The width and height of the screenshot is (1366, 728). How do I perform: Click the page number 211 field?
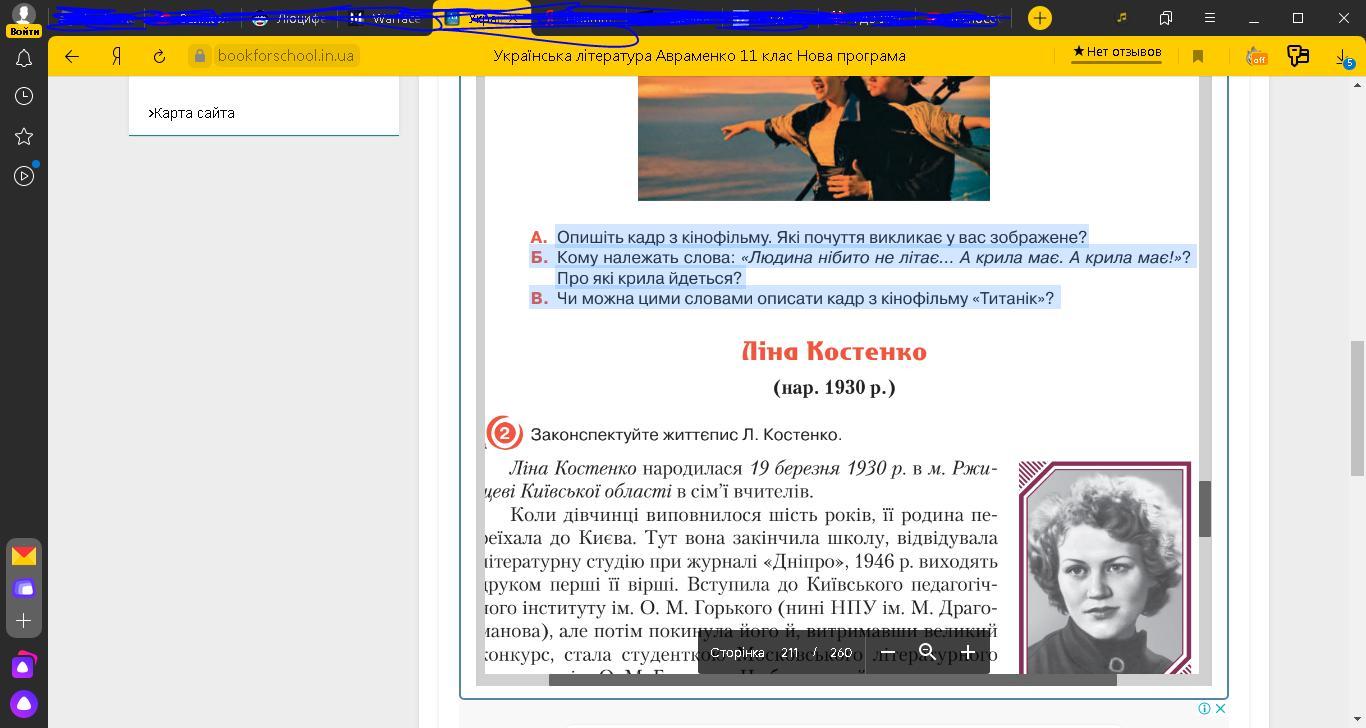[789, 652]
